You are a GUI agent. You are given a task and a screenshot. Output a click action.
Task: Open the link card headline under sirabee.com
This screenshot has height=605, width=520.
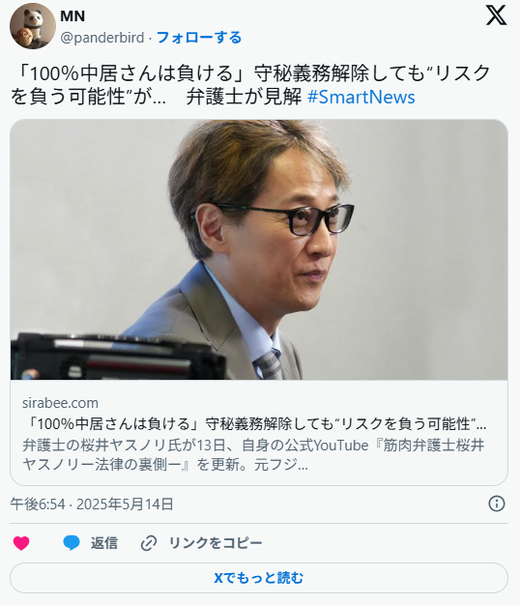pyautogui.click(x=257, y=424)
